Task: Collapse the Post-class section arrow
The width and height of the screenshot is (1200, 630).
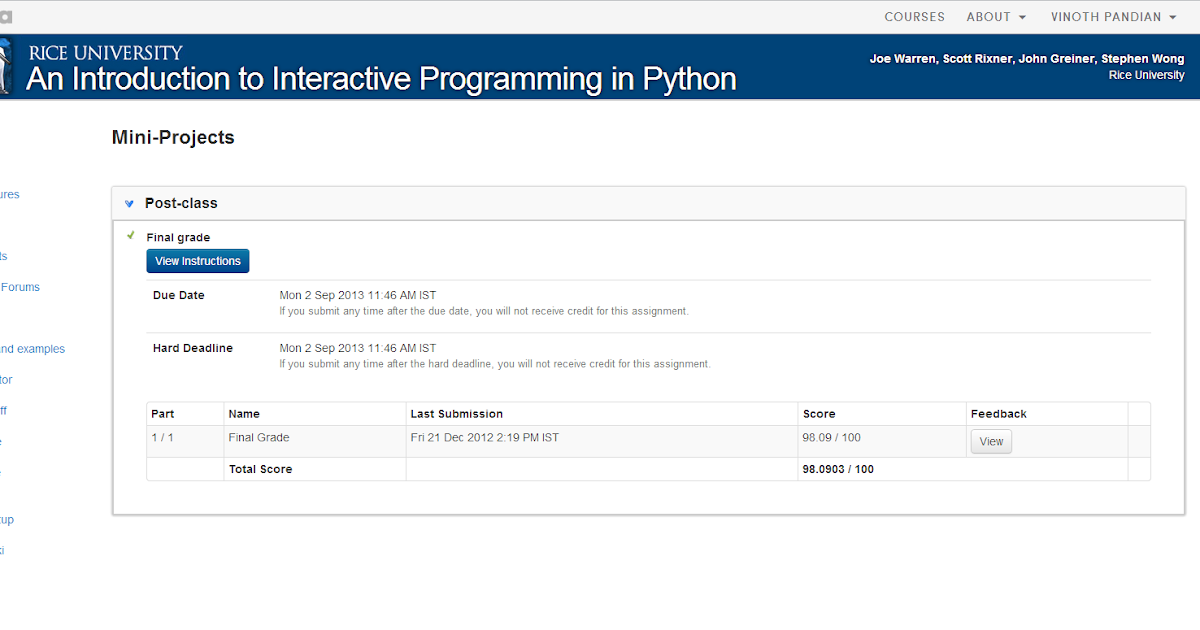Action: tap(129, 203)
